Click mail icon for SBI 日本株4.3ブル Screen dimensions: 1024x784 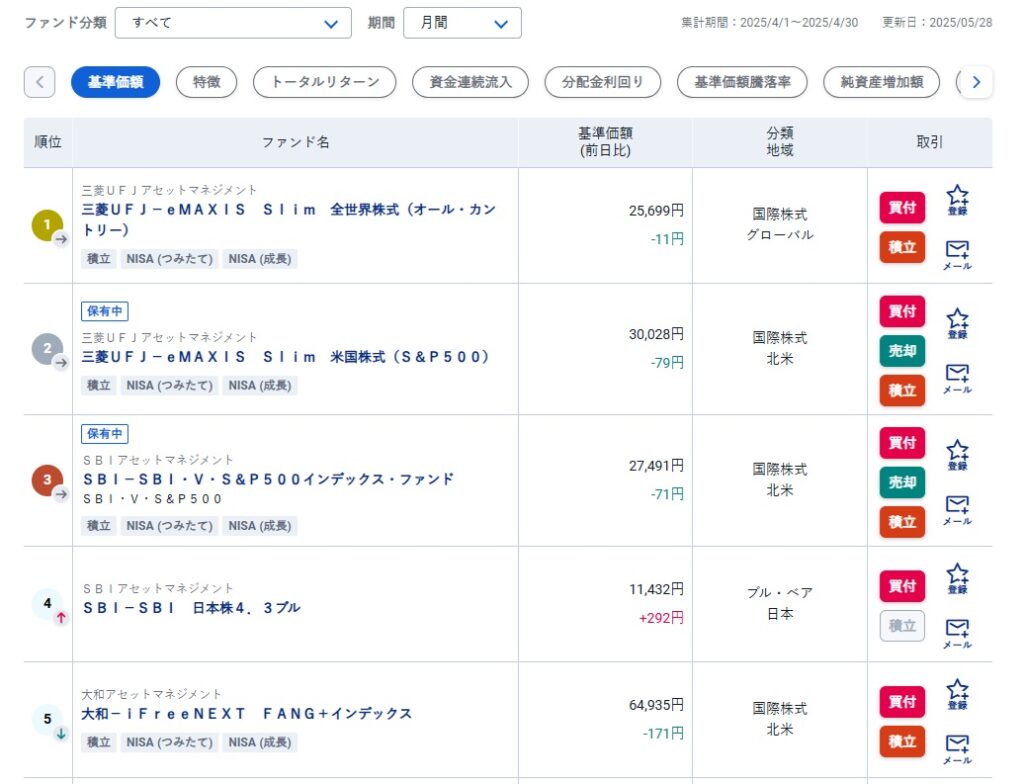(x=957, y=634)
